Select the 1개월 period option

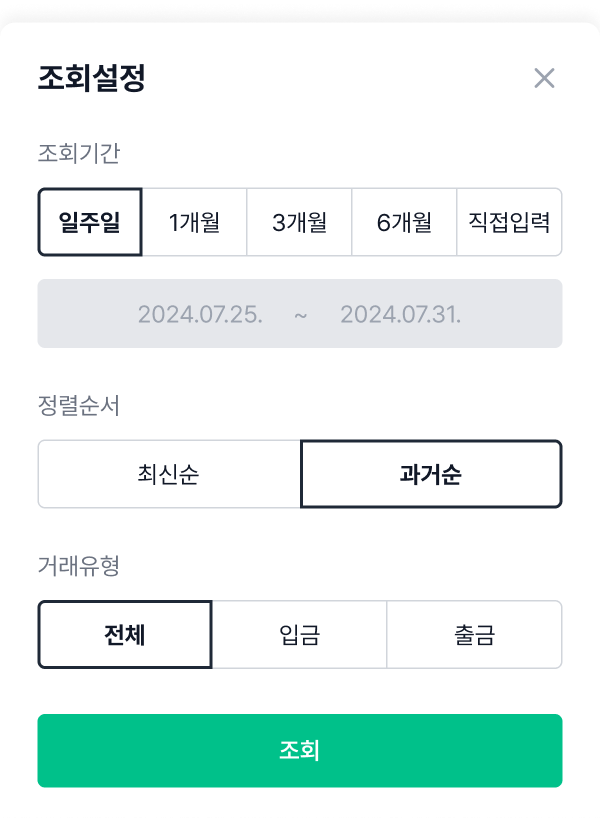194,222
